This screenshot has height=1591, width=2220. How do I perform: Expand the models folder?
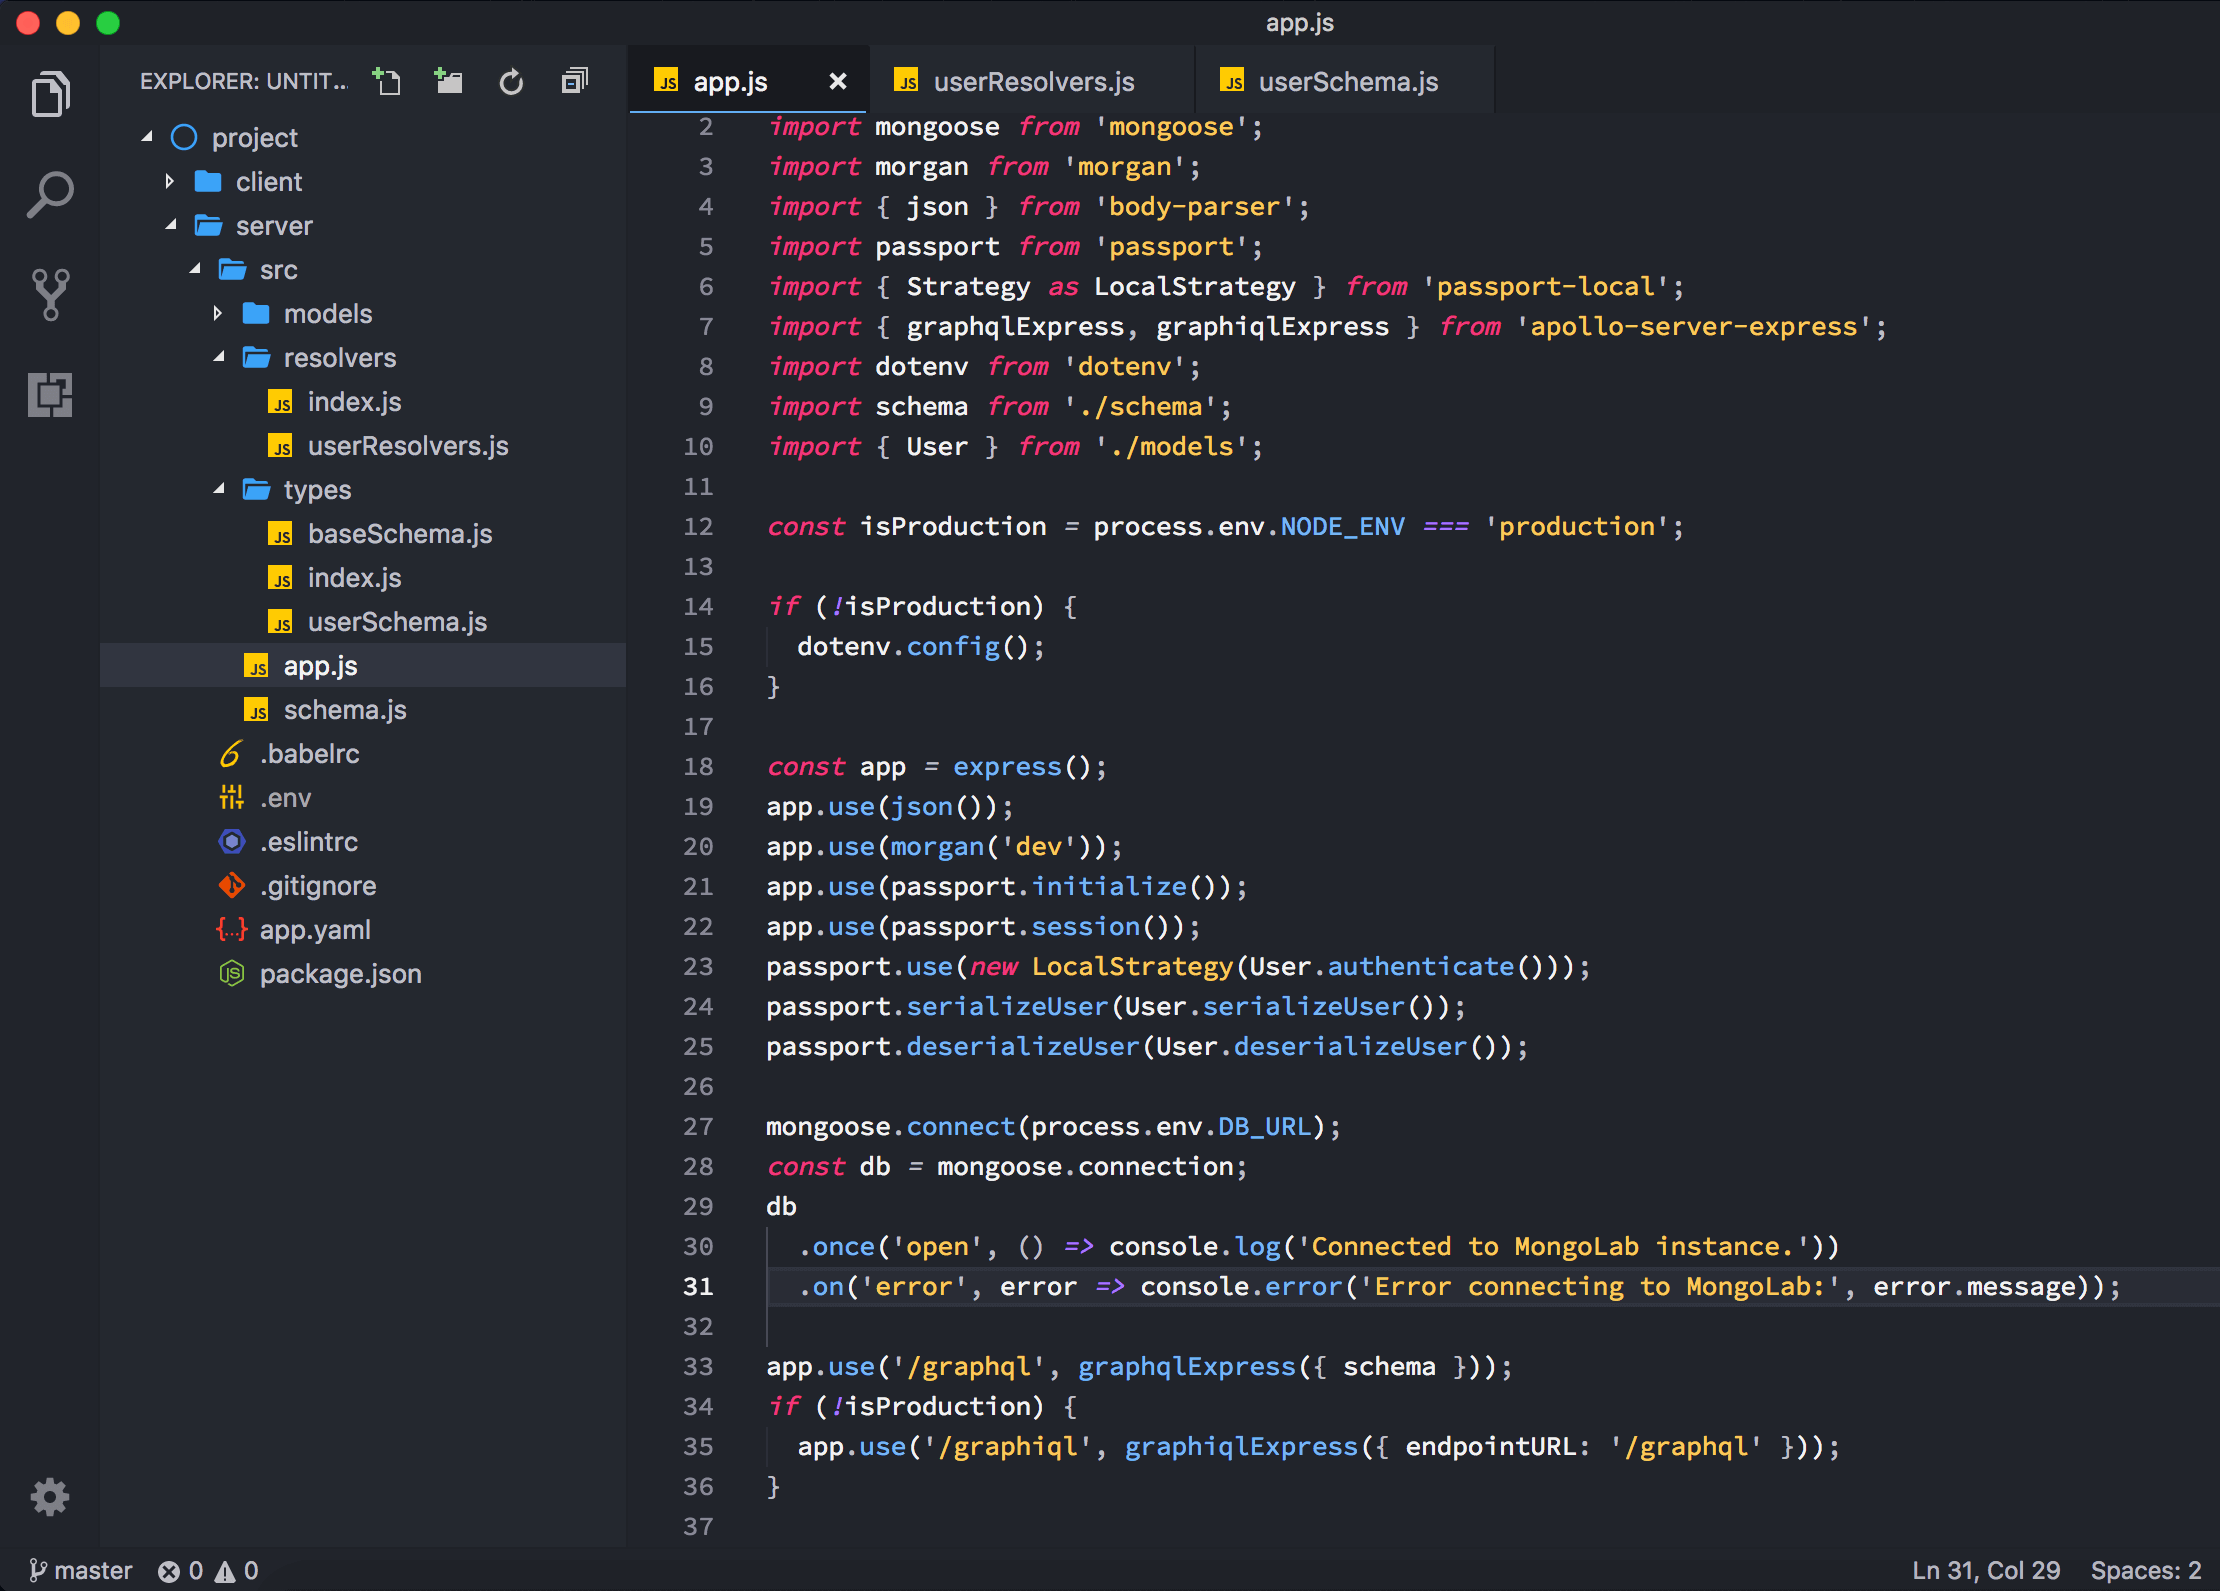(327, 314)
